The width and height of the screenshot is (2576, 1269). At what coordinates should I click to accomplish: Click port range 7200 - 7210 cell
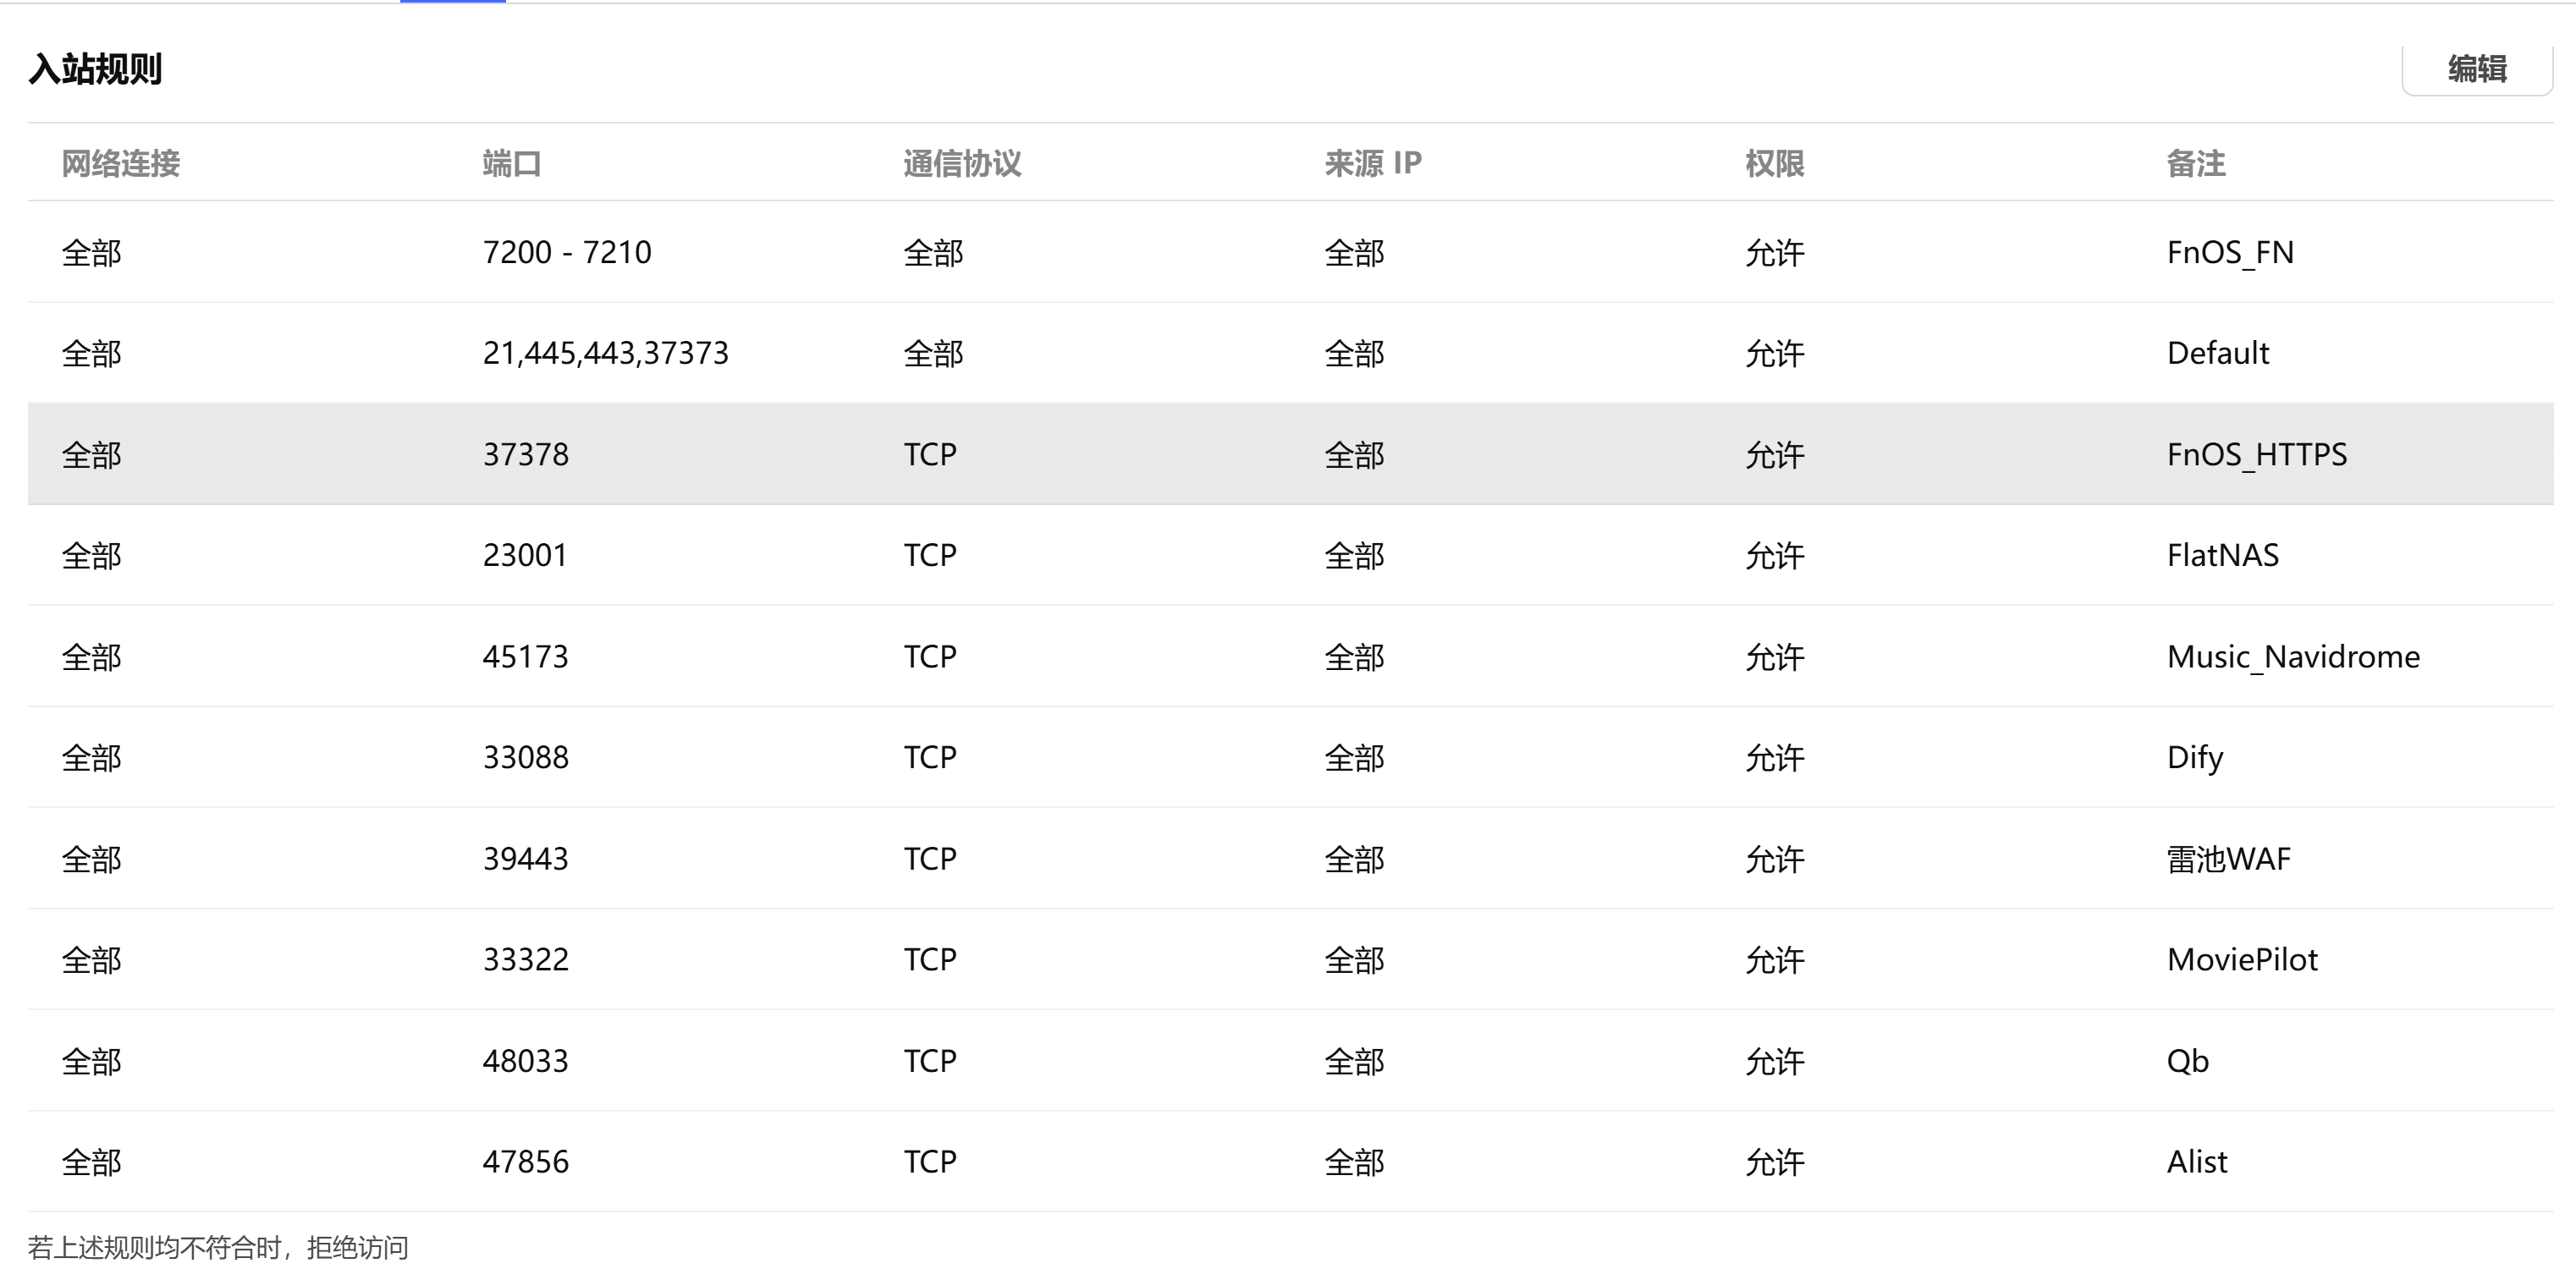pyautogui.click(x=566, y=252)
